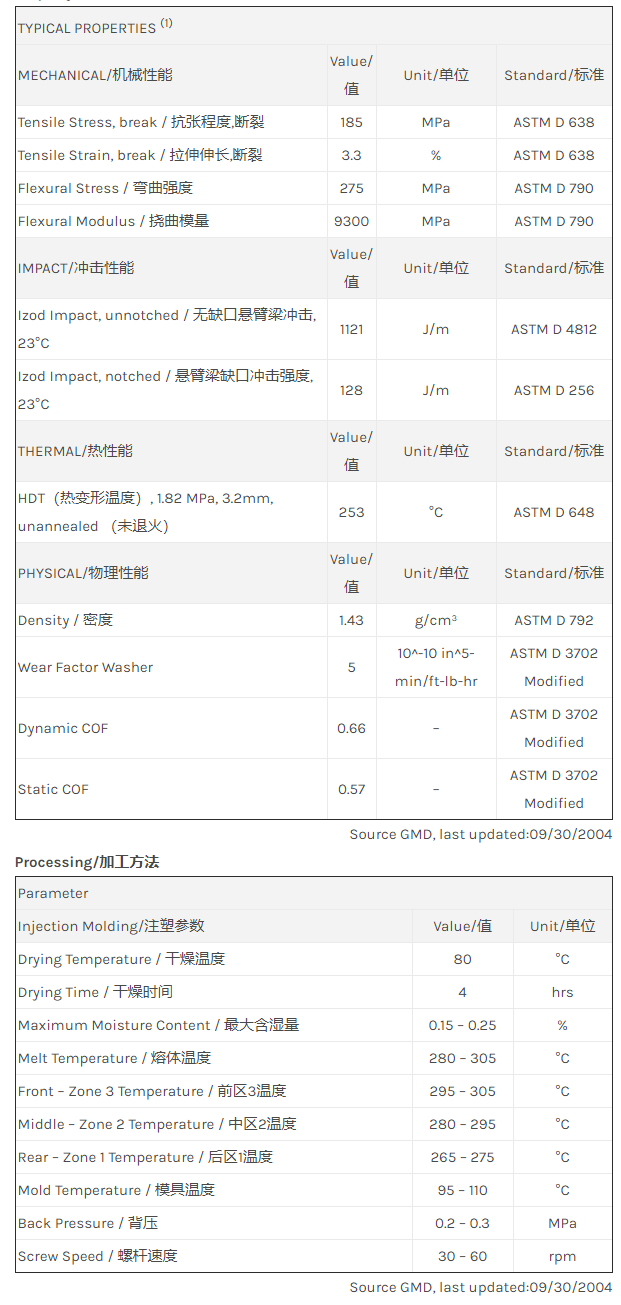
Task: Click the THERMAL/热性能 section heading
Action: coord(75,451)
